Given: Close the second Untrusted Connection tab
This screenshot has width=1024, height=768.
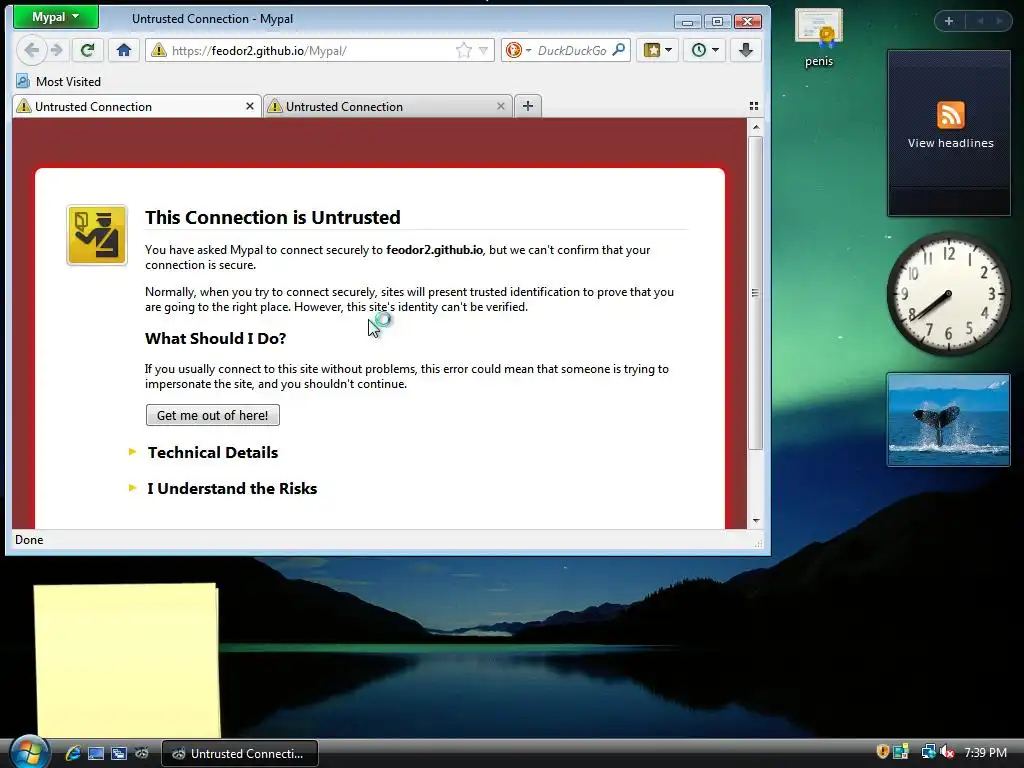Looking at the screenshot, I should 500,106.
